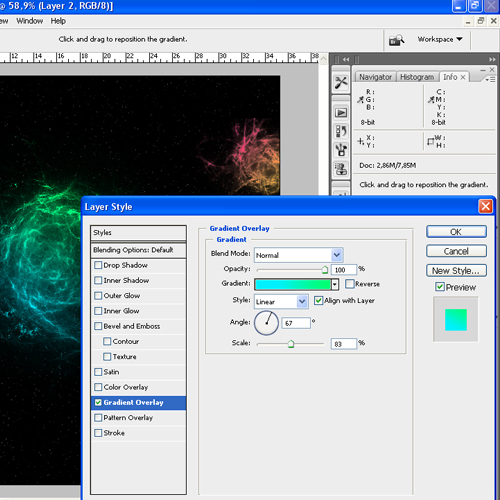Enable the Color Overlay checkbox
The image size is (500, 500).
pos(98,387)
